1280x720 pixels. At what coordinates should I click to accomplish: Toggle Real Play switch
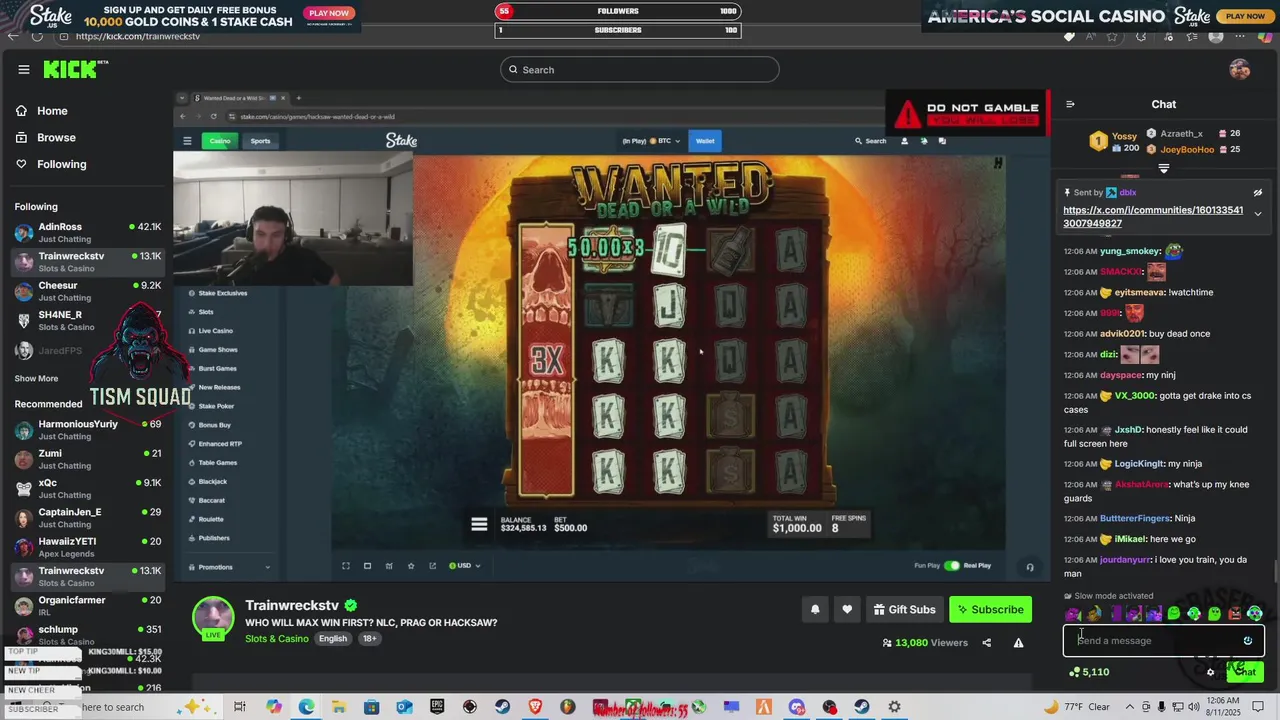click(x=952, y=566)
